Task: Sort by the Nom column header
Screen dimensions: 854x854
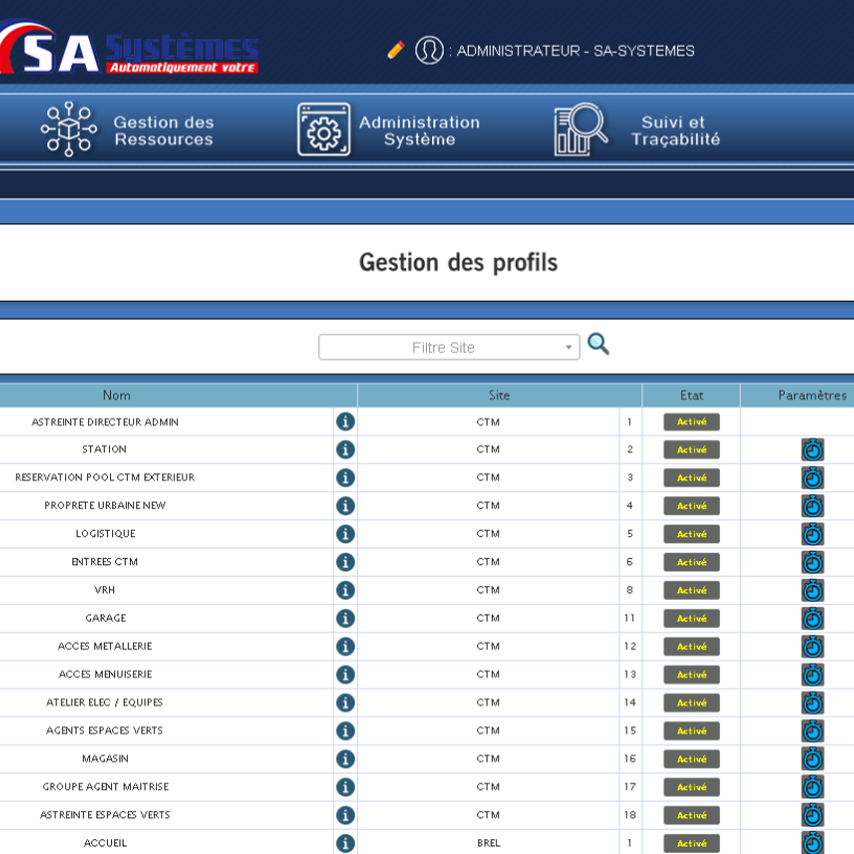Action: click(x=117, y=395)
